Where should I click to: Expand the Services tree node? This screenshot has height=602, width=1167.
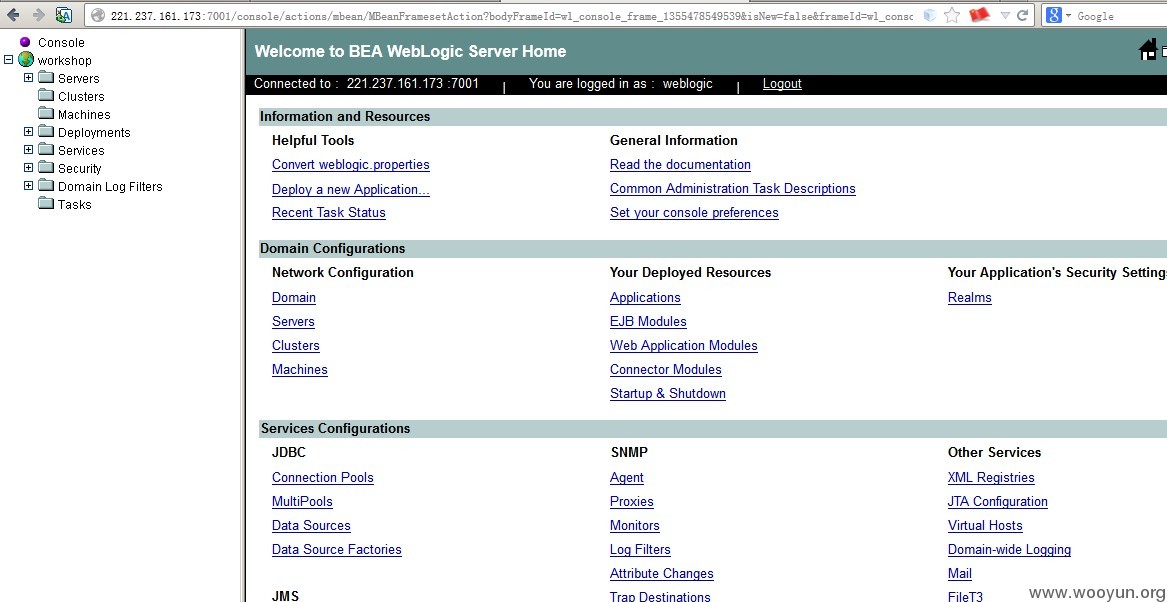(x=28, y=150)
